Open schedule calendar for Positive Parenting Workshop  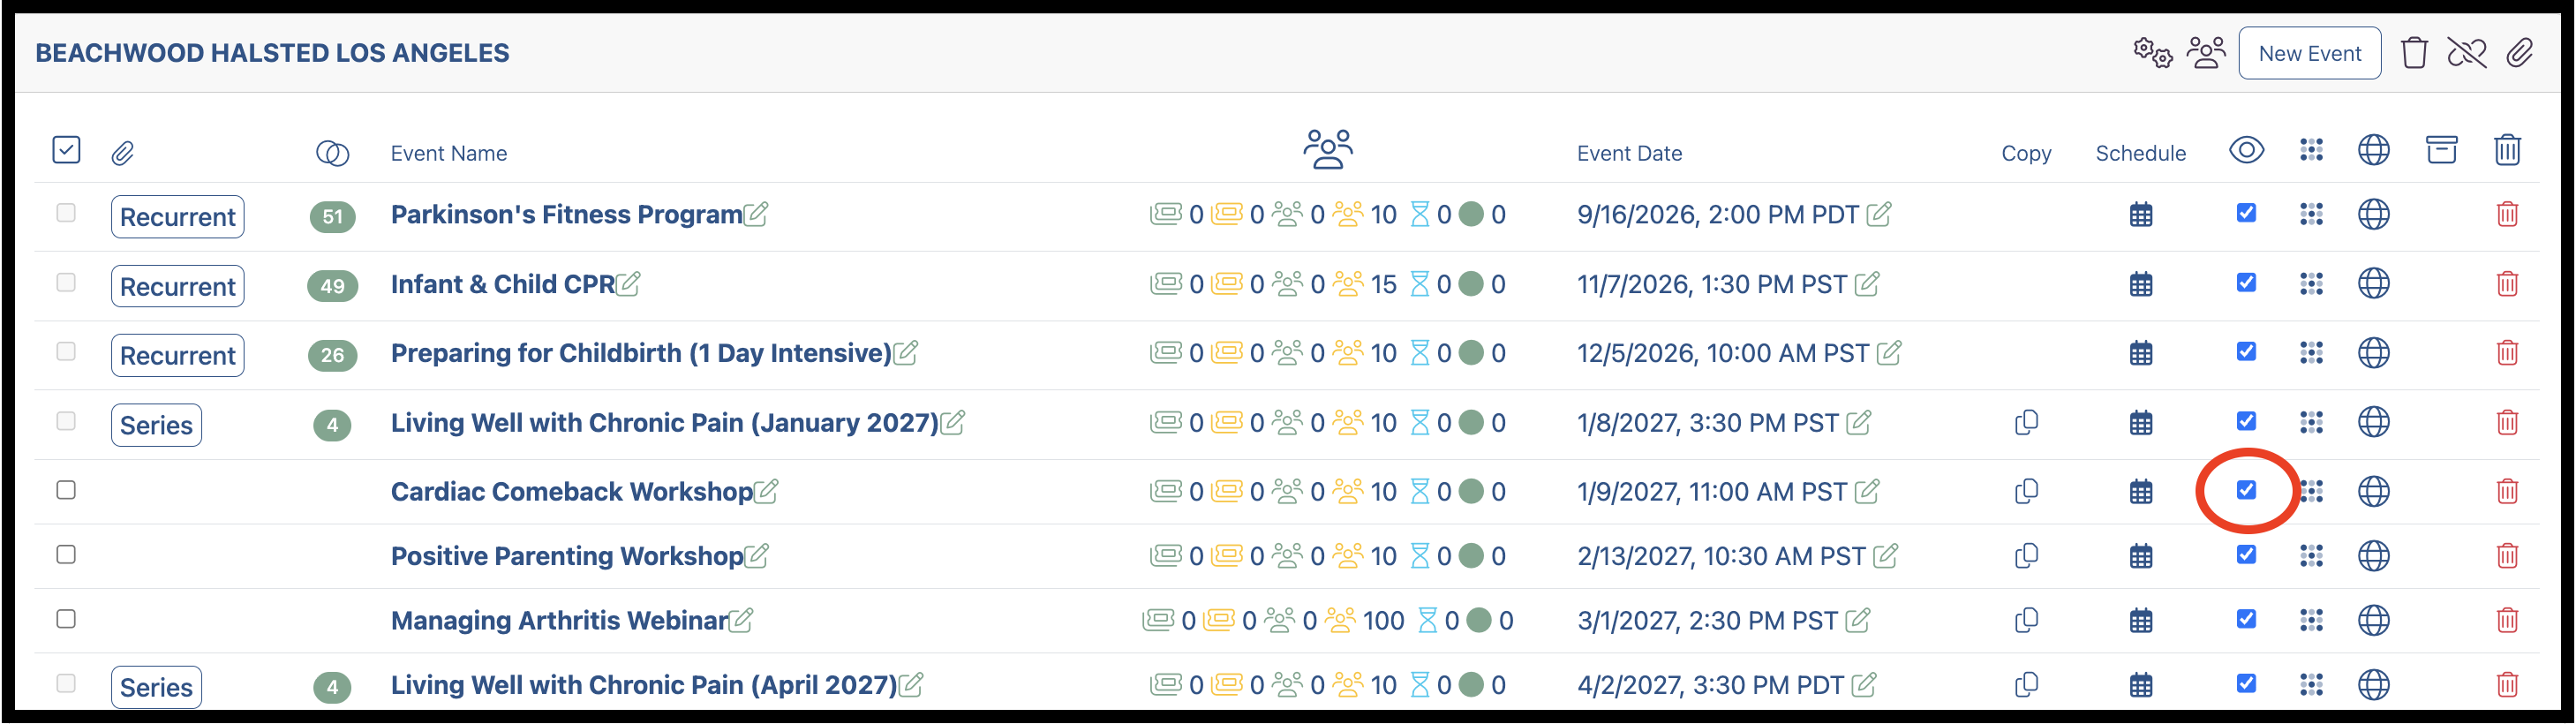coord(2141,557)
